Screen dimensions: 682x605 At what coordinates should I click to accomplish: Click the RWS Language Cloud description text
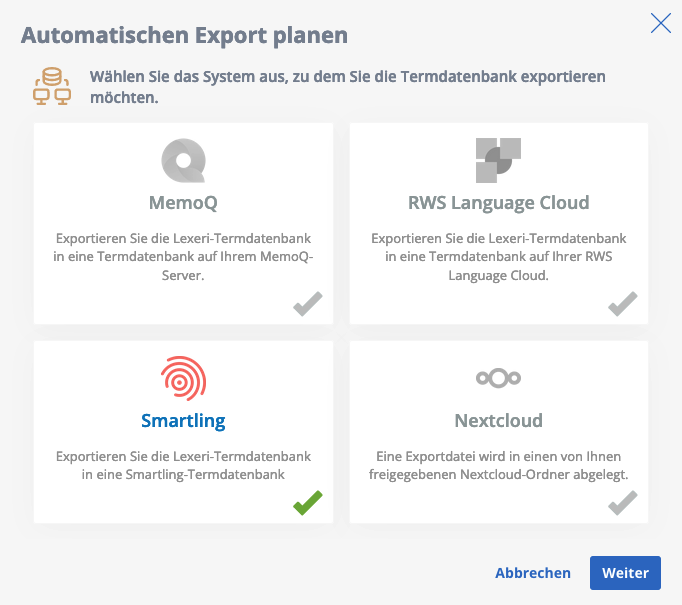coord(498,257)
